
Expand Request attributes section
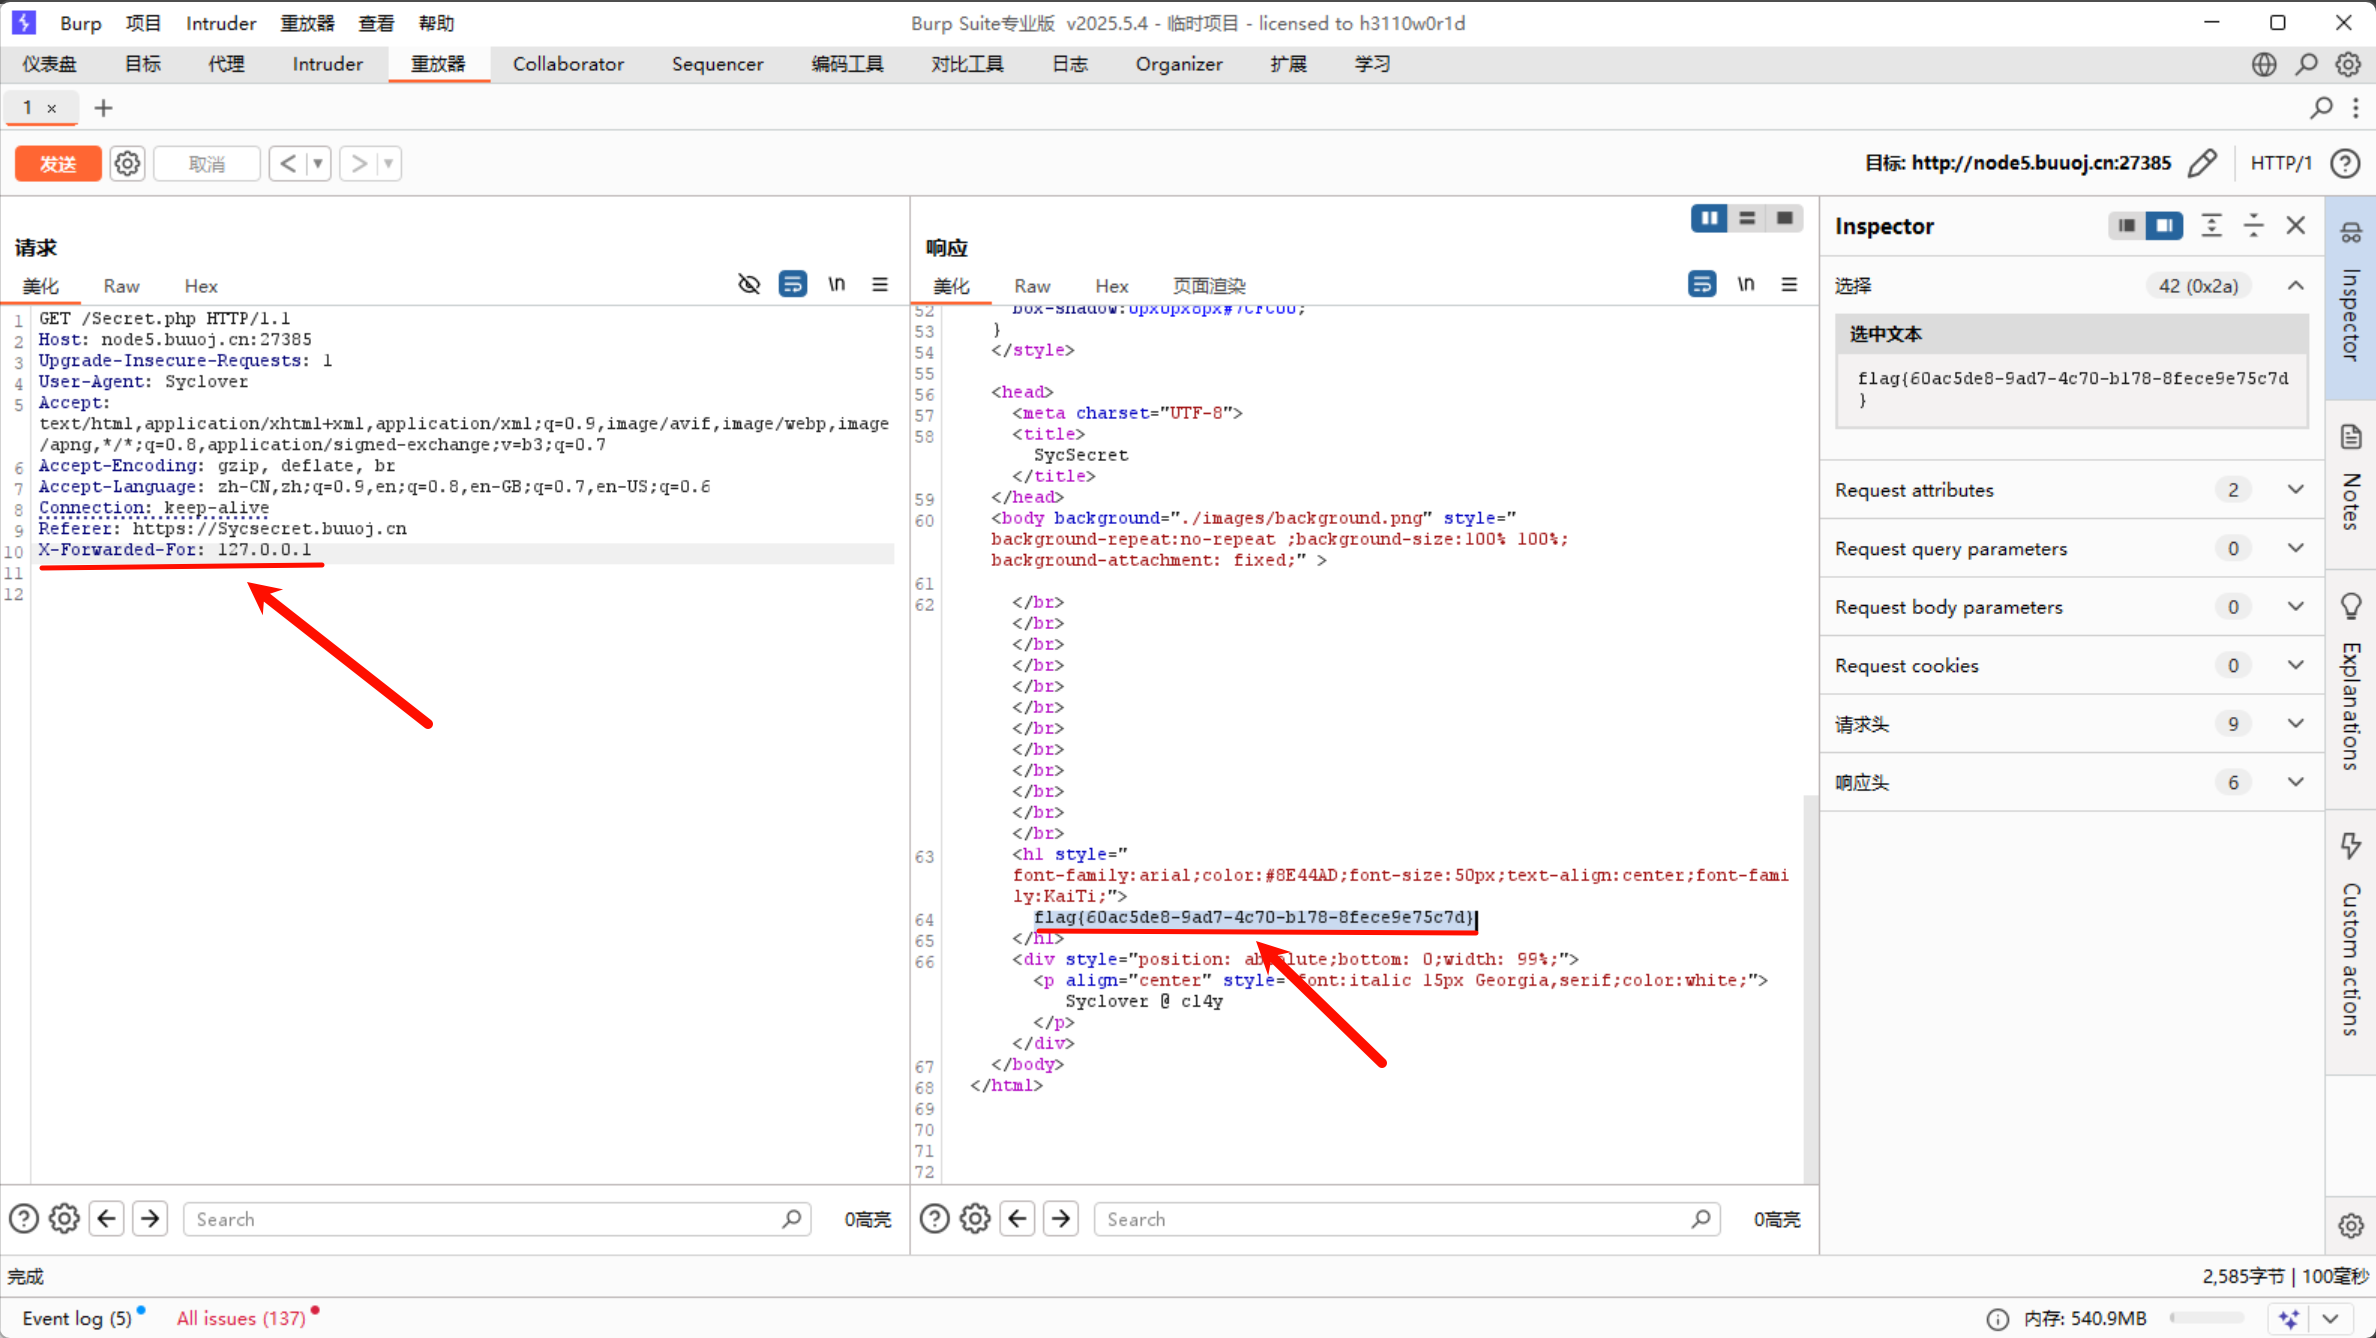pyautogui.click(x=2295, y=490)
